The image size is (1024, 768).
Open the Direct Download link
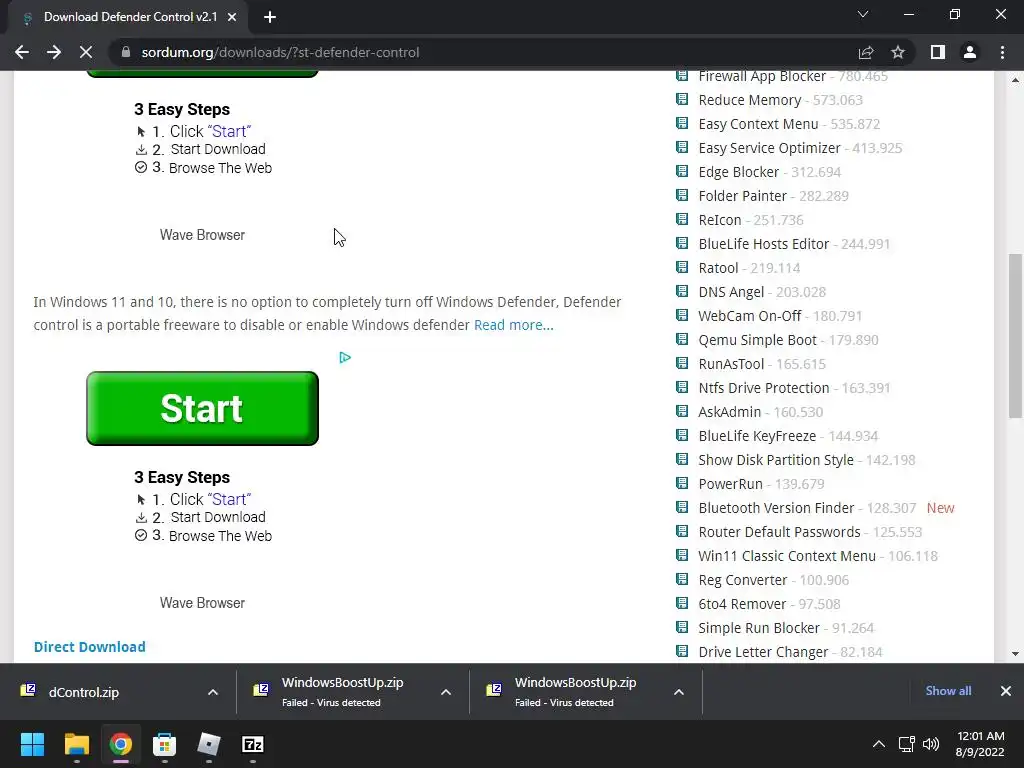[x=89, y=647]
